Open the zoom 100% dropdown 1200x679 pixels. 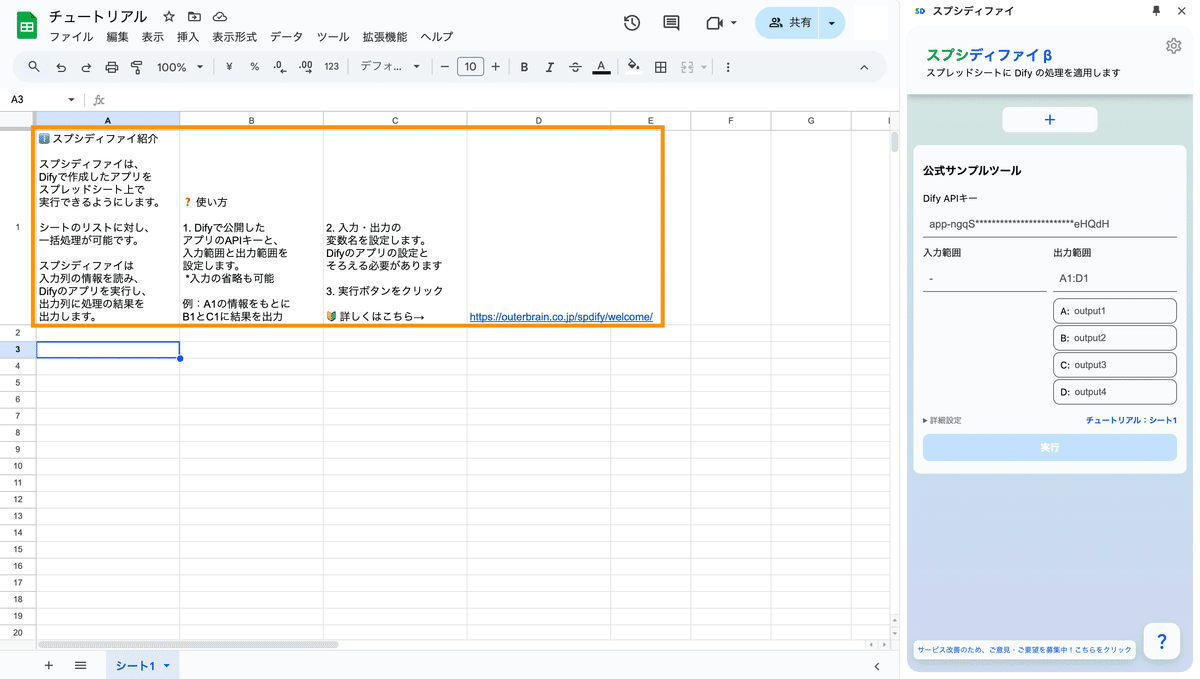[179, 67]
